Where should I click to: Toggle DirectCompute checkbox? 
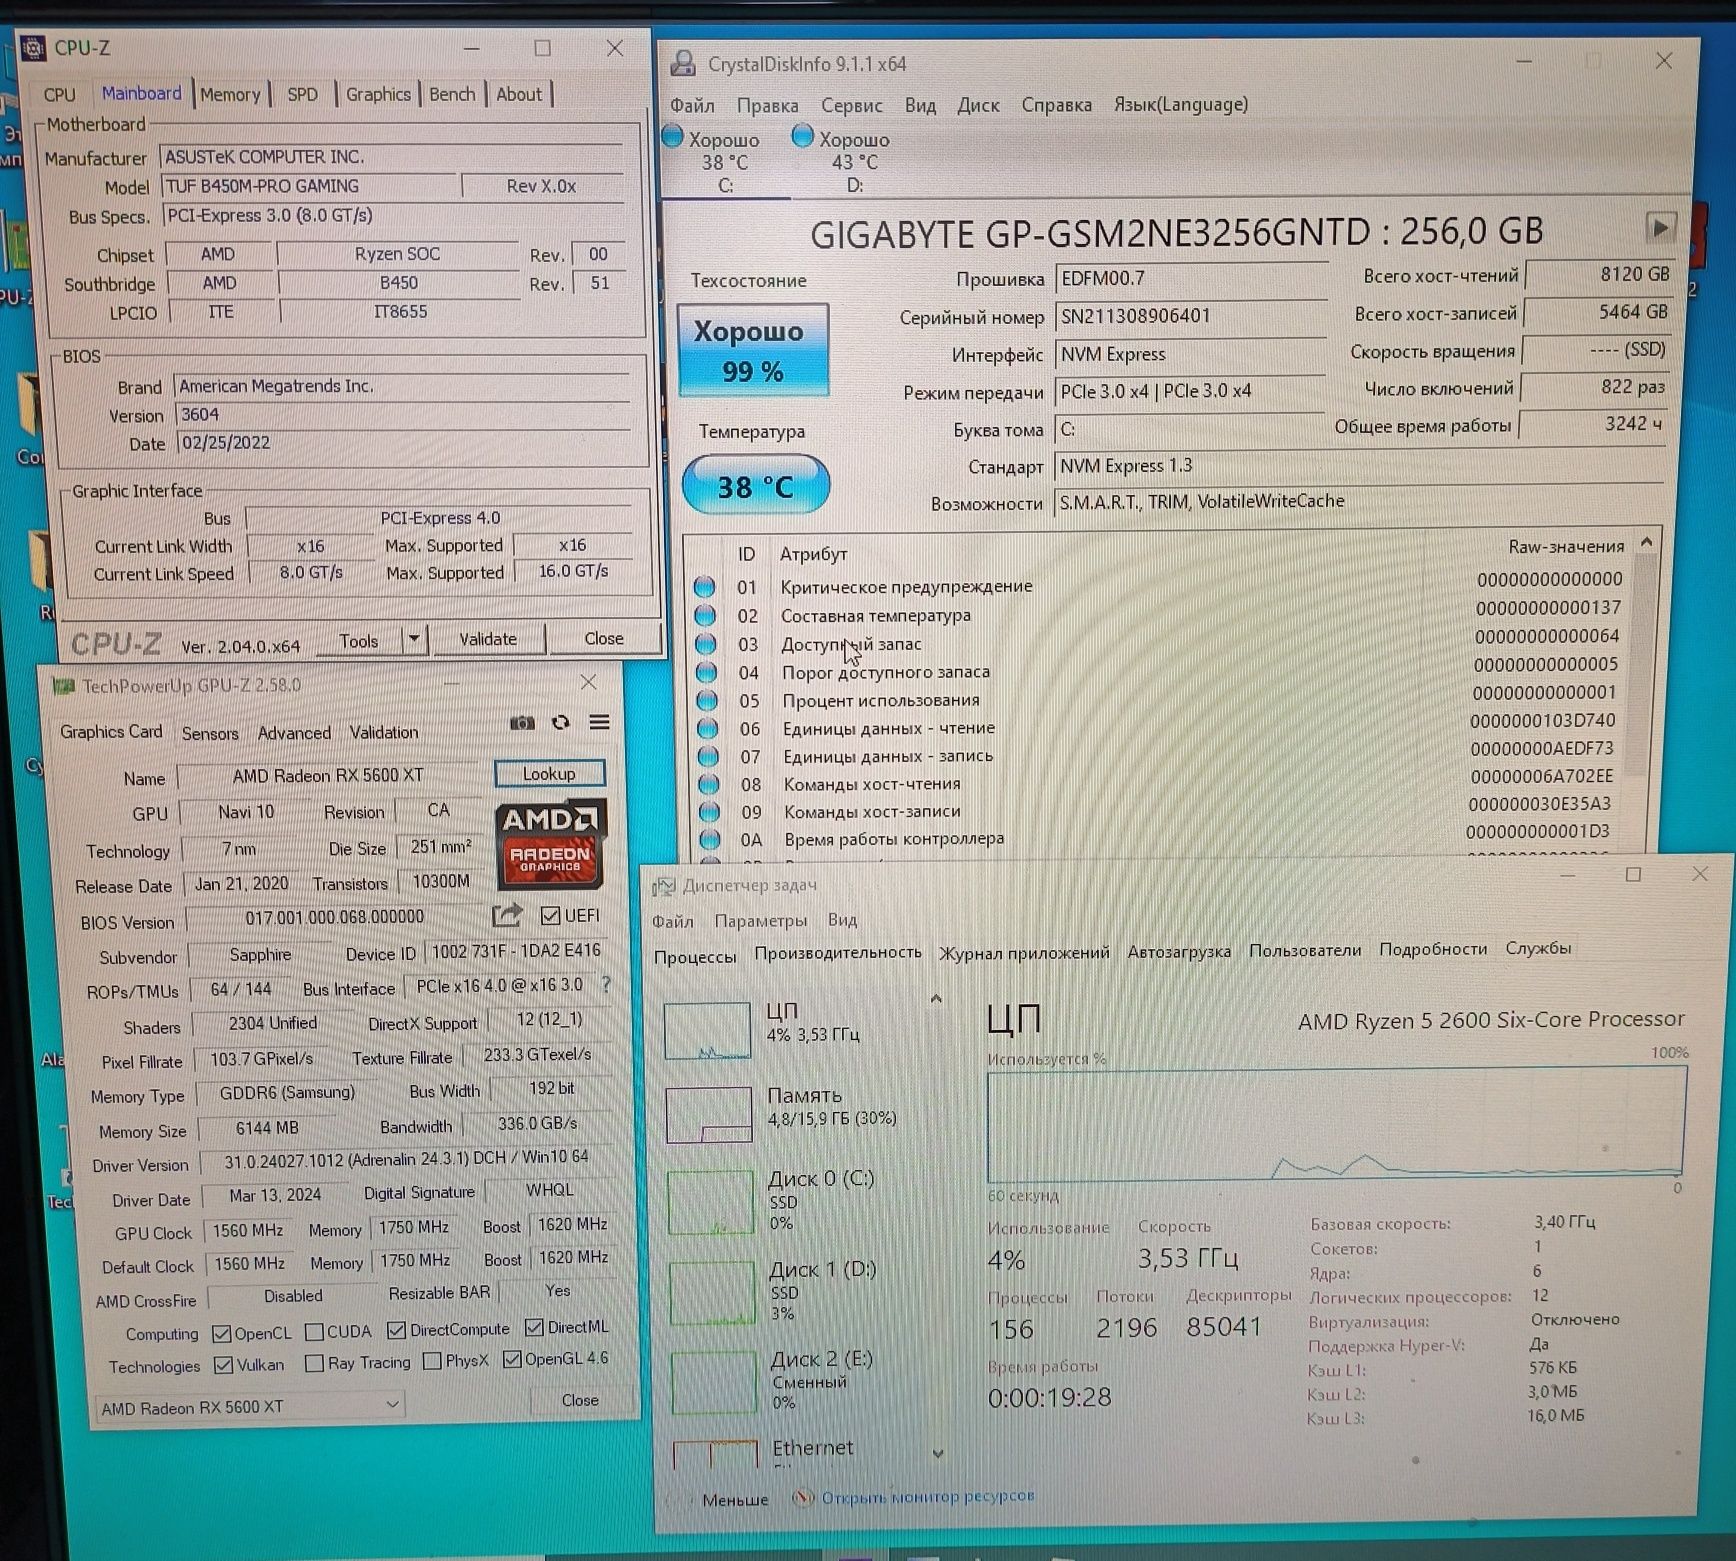click(x=396, y=1330)
